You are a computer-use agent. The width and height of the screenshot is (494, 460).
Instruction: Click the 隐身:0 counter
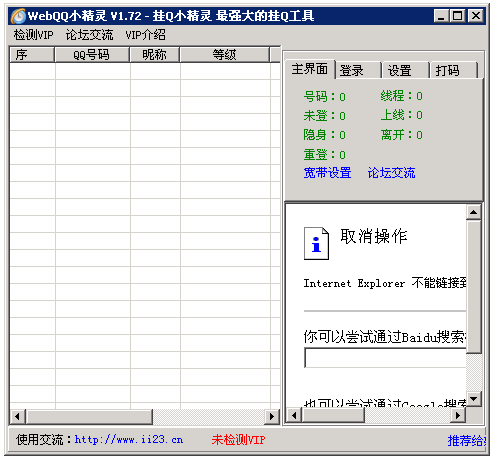tap(324, 135)
